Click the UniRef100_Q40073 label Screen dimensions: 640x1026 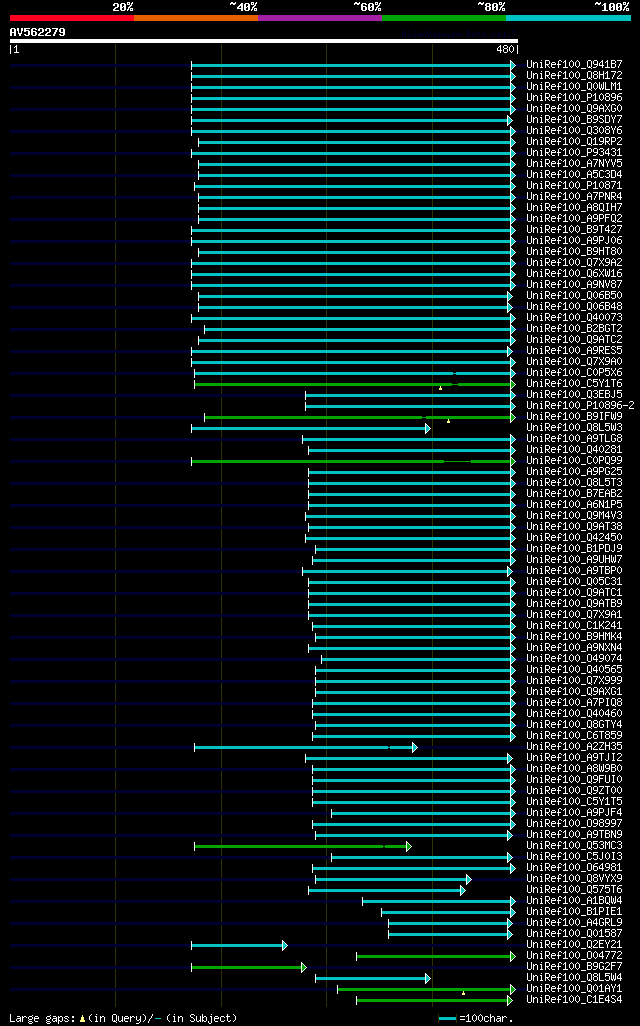[575, 317]
